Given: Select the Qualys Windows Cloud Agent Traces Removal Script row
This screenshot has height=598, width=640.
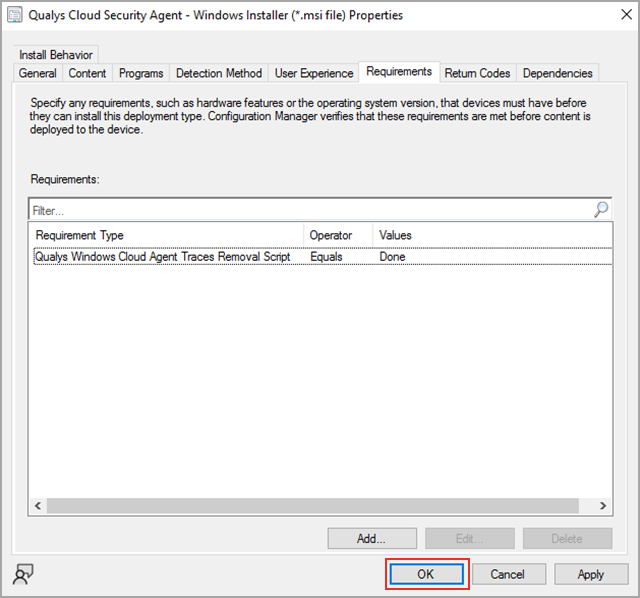Looking at the screenshot, I should click(322, 257).
